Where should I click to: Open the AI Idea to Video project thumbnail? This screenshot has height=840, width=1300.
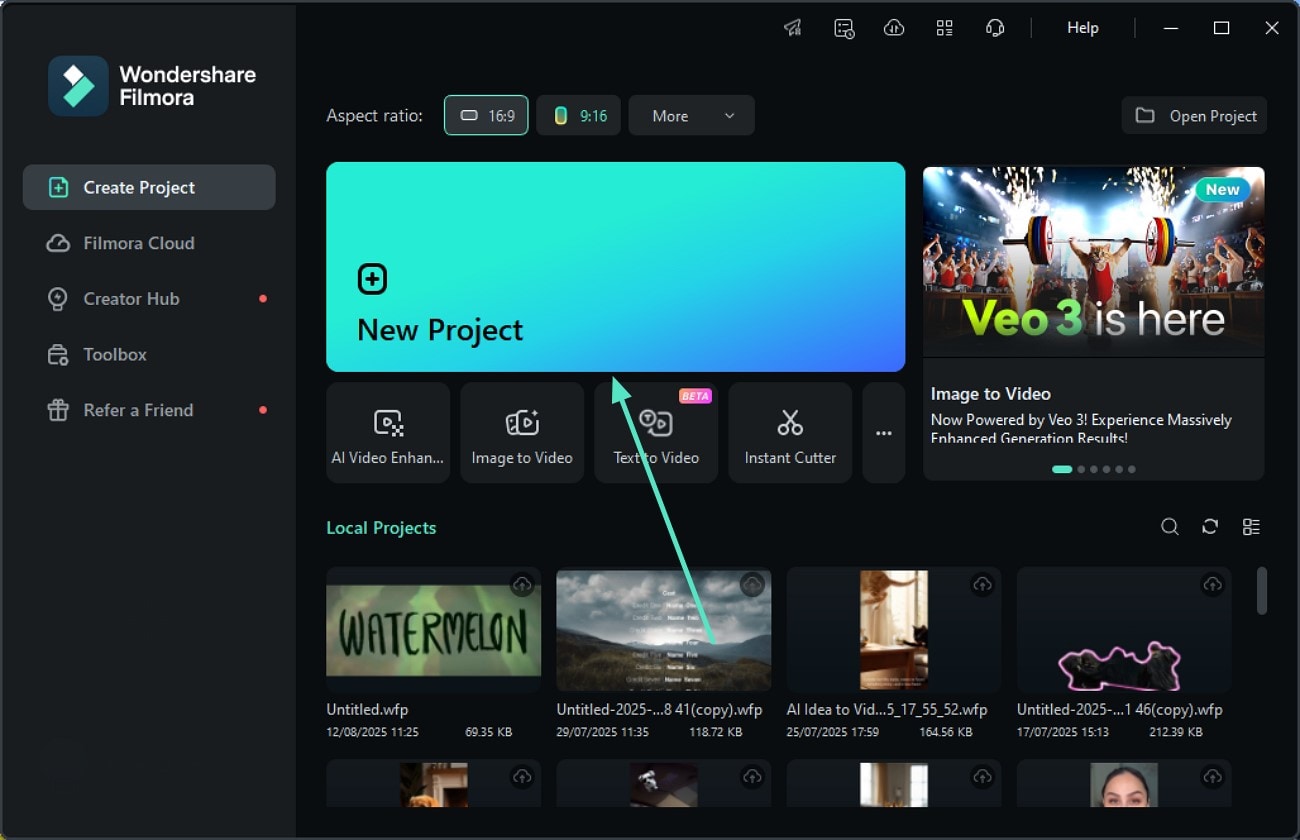894,629
